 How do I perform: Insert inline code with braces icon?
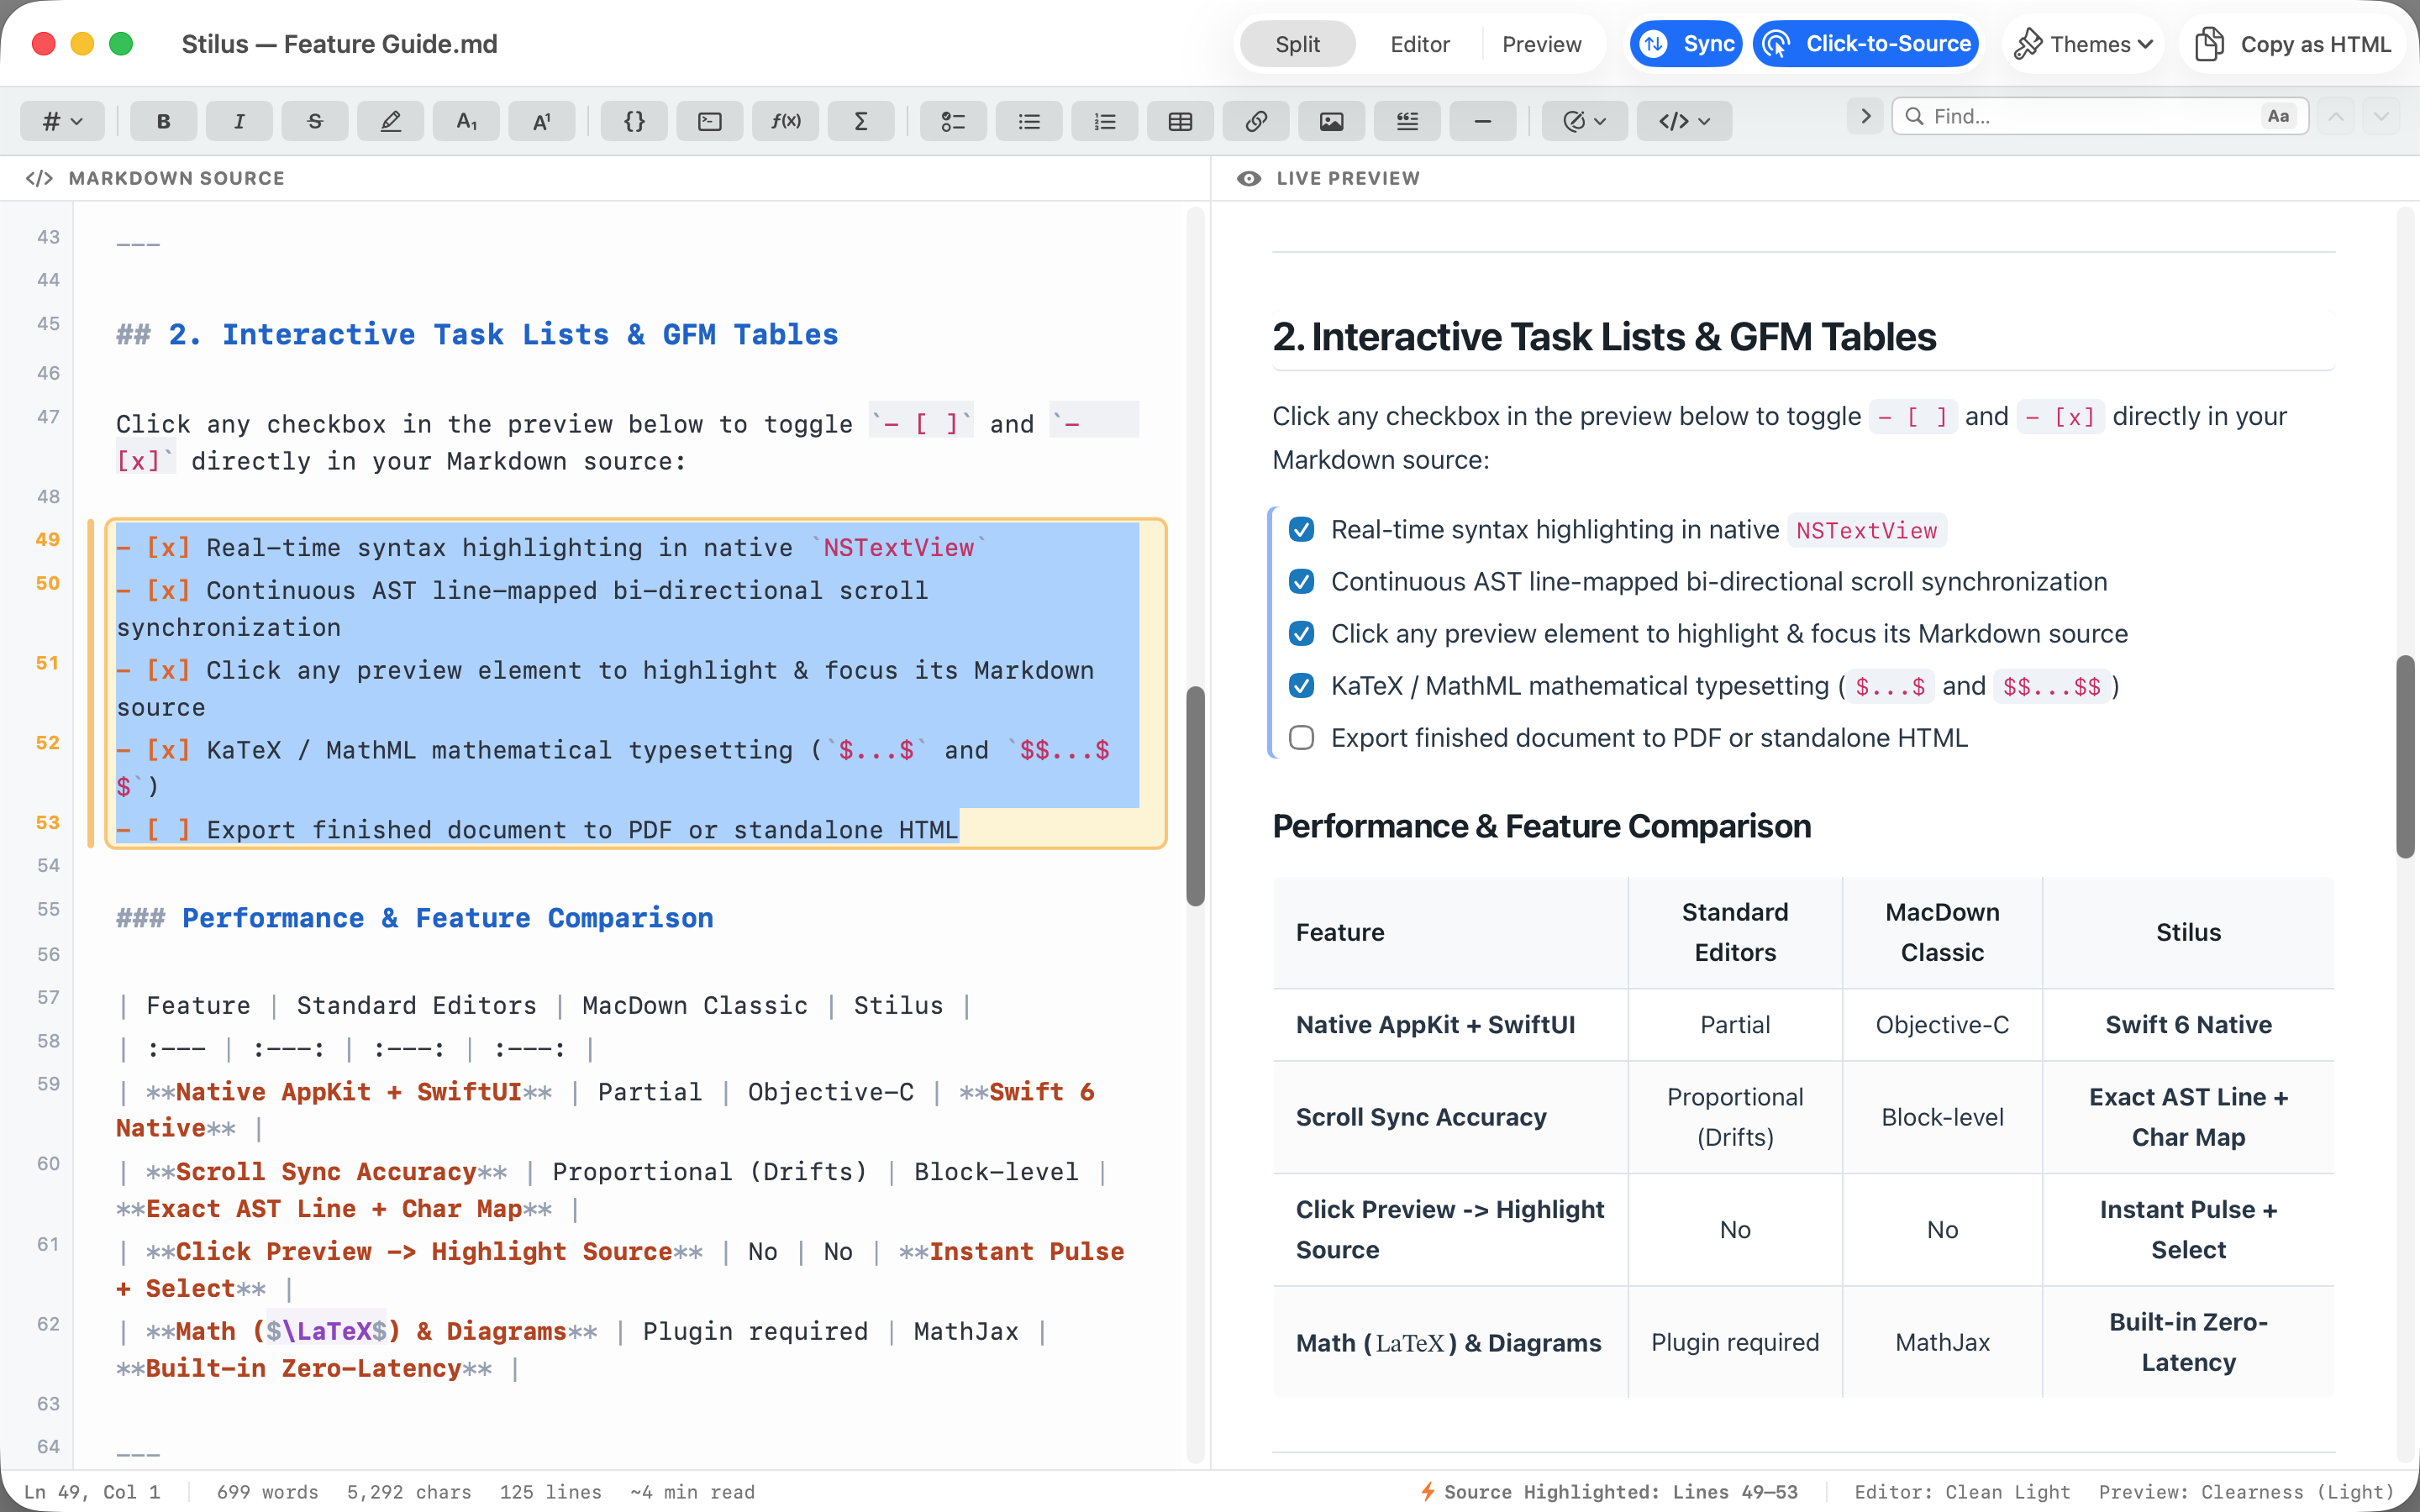(x=634, y=121)
